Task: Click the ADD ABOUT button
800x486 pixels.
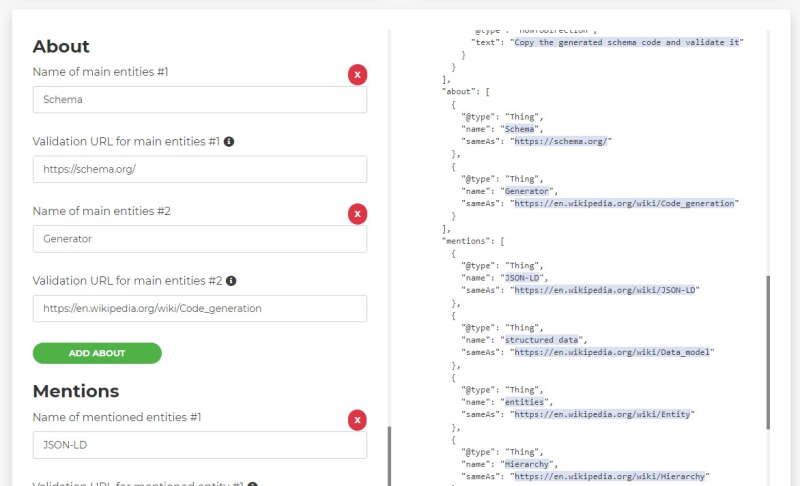Action: (97, 353)
